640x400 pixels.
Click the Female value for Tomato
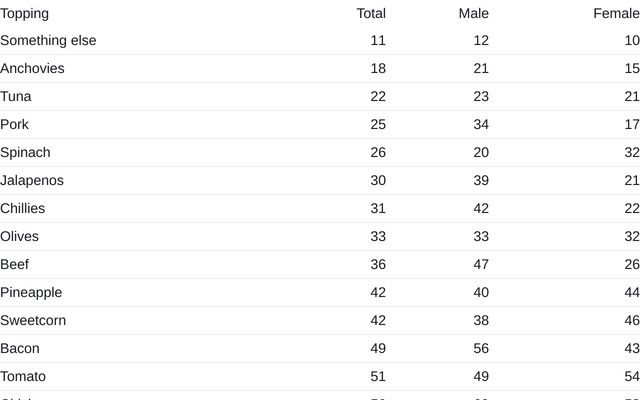pos(631,377)
